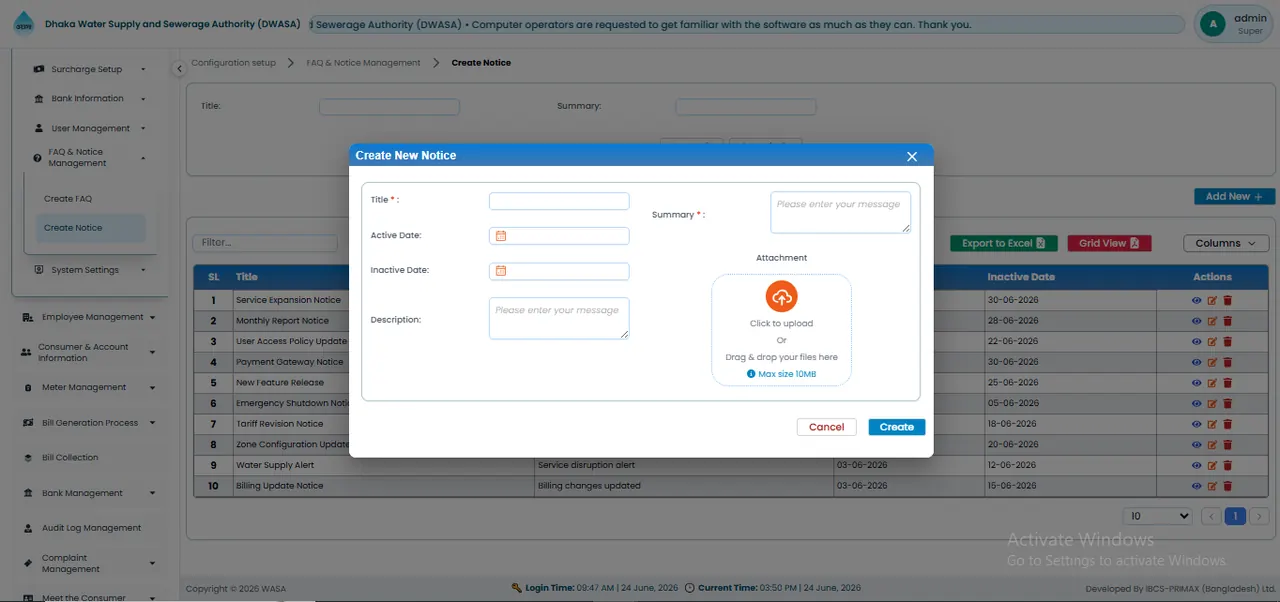Expand the Employee Management menu

click(x=89, y=317)
